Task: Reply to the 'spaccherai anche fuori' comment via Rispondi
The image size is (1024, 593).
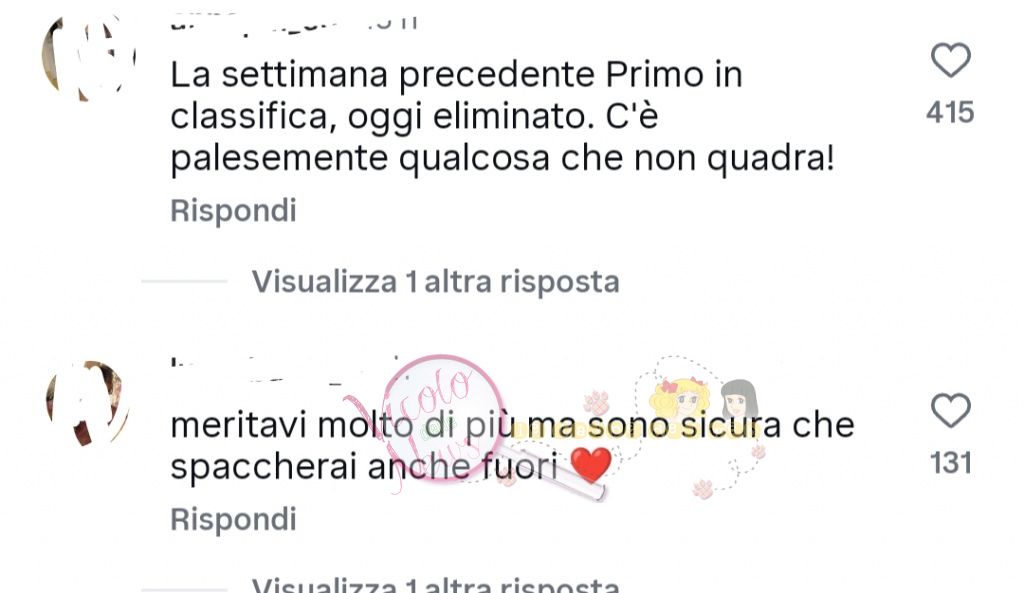Action: [x=233, y=520]
